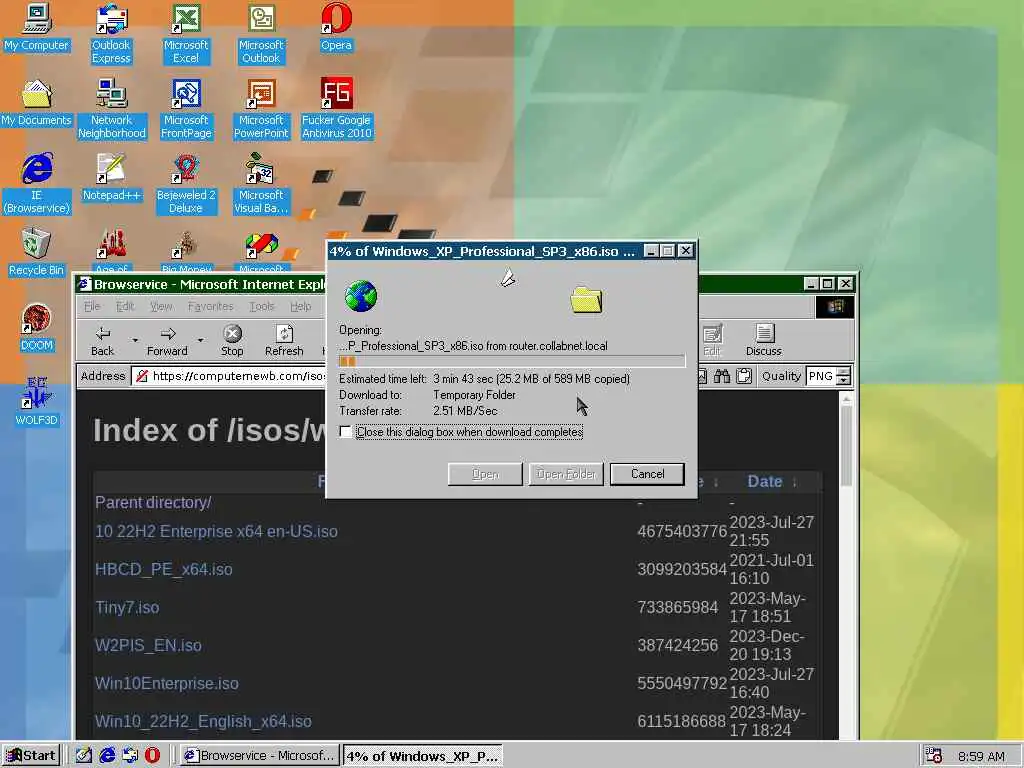Download Win10Enterprise.iso link
Screen dimensions: 1024x768
[x=167, y=683]
